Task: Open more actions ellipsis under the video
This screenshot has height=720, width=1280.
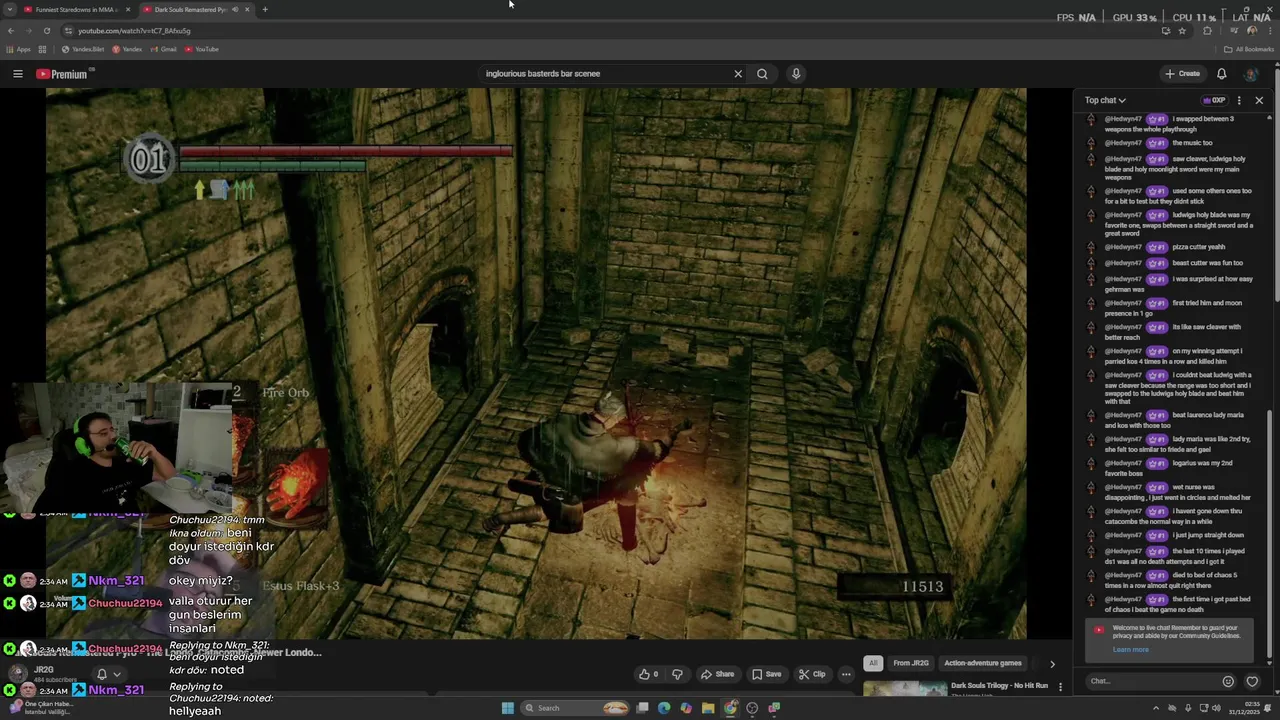Action: coord(846,674)
